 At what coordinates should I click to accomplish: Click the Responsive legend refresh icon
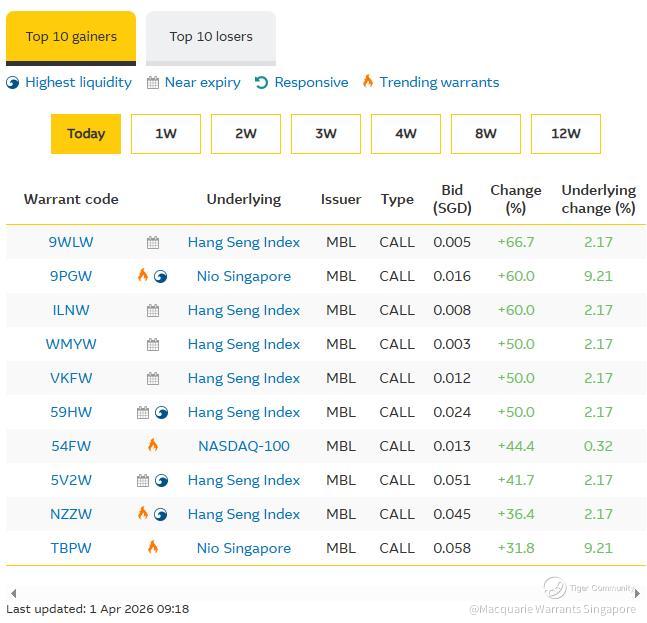pyautogui.click(x=261, y=83)
